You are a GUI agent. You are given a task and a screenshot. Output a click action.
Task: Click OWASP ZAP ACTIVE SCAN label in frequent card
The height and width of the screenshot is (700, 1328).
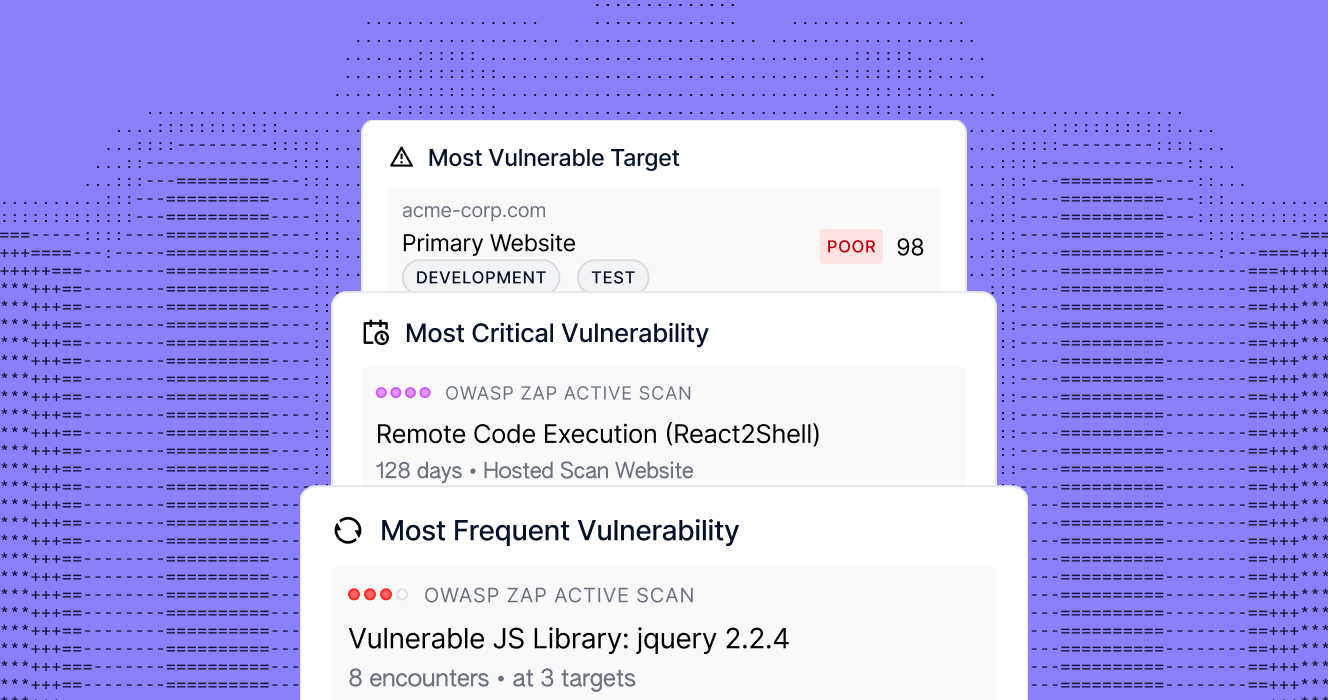click(559, 595)
